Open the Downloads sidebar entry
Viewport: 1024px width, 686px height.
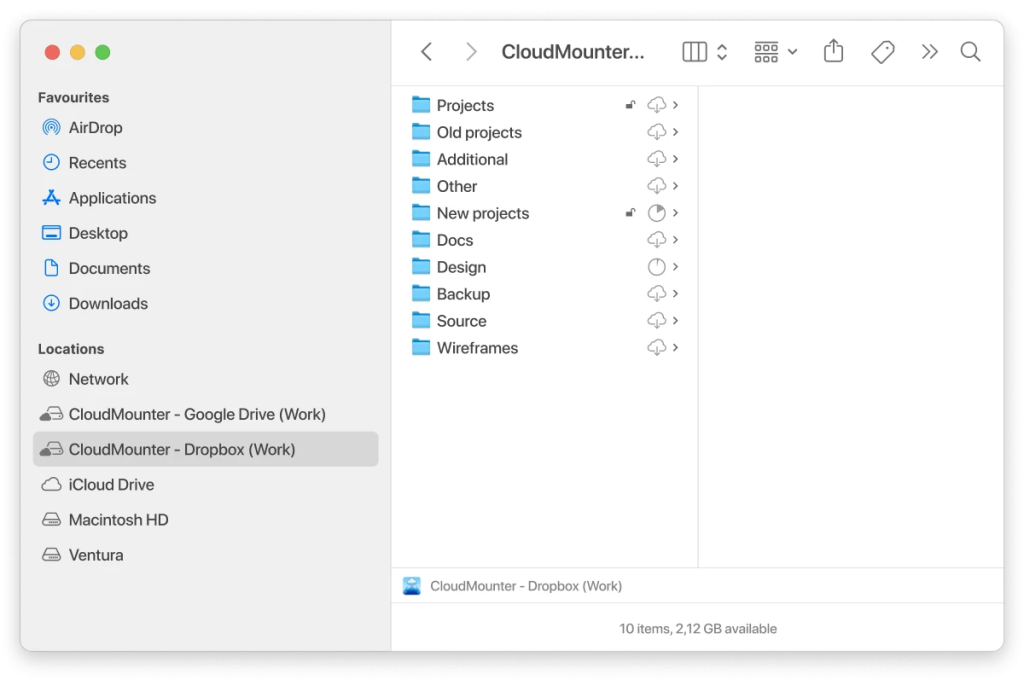[x=108, y=303]
